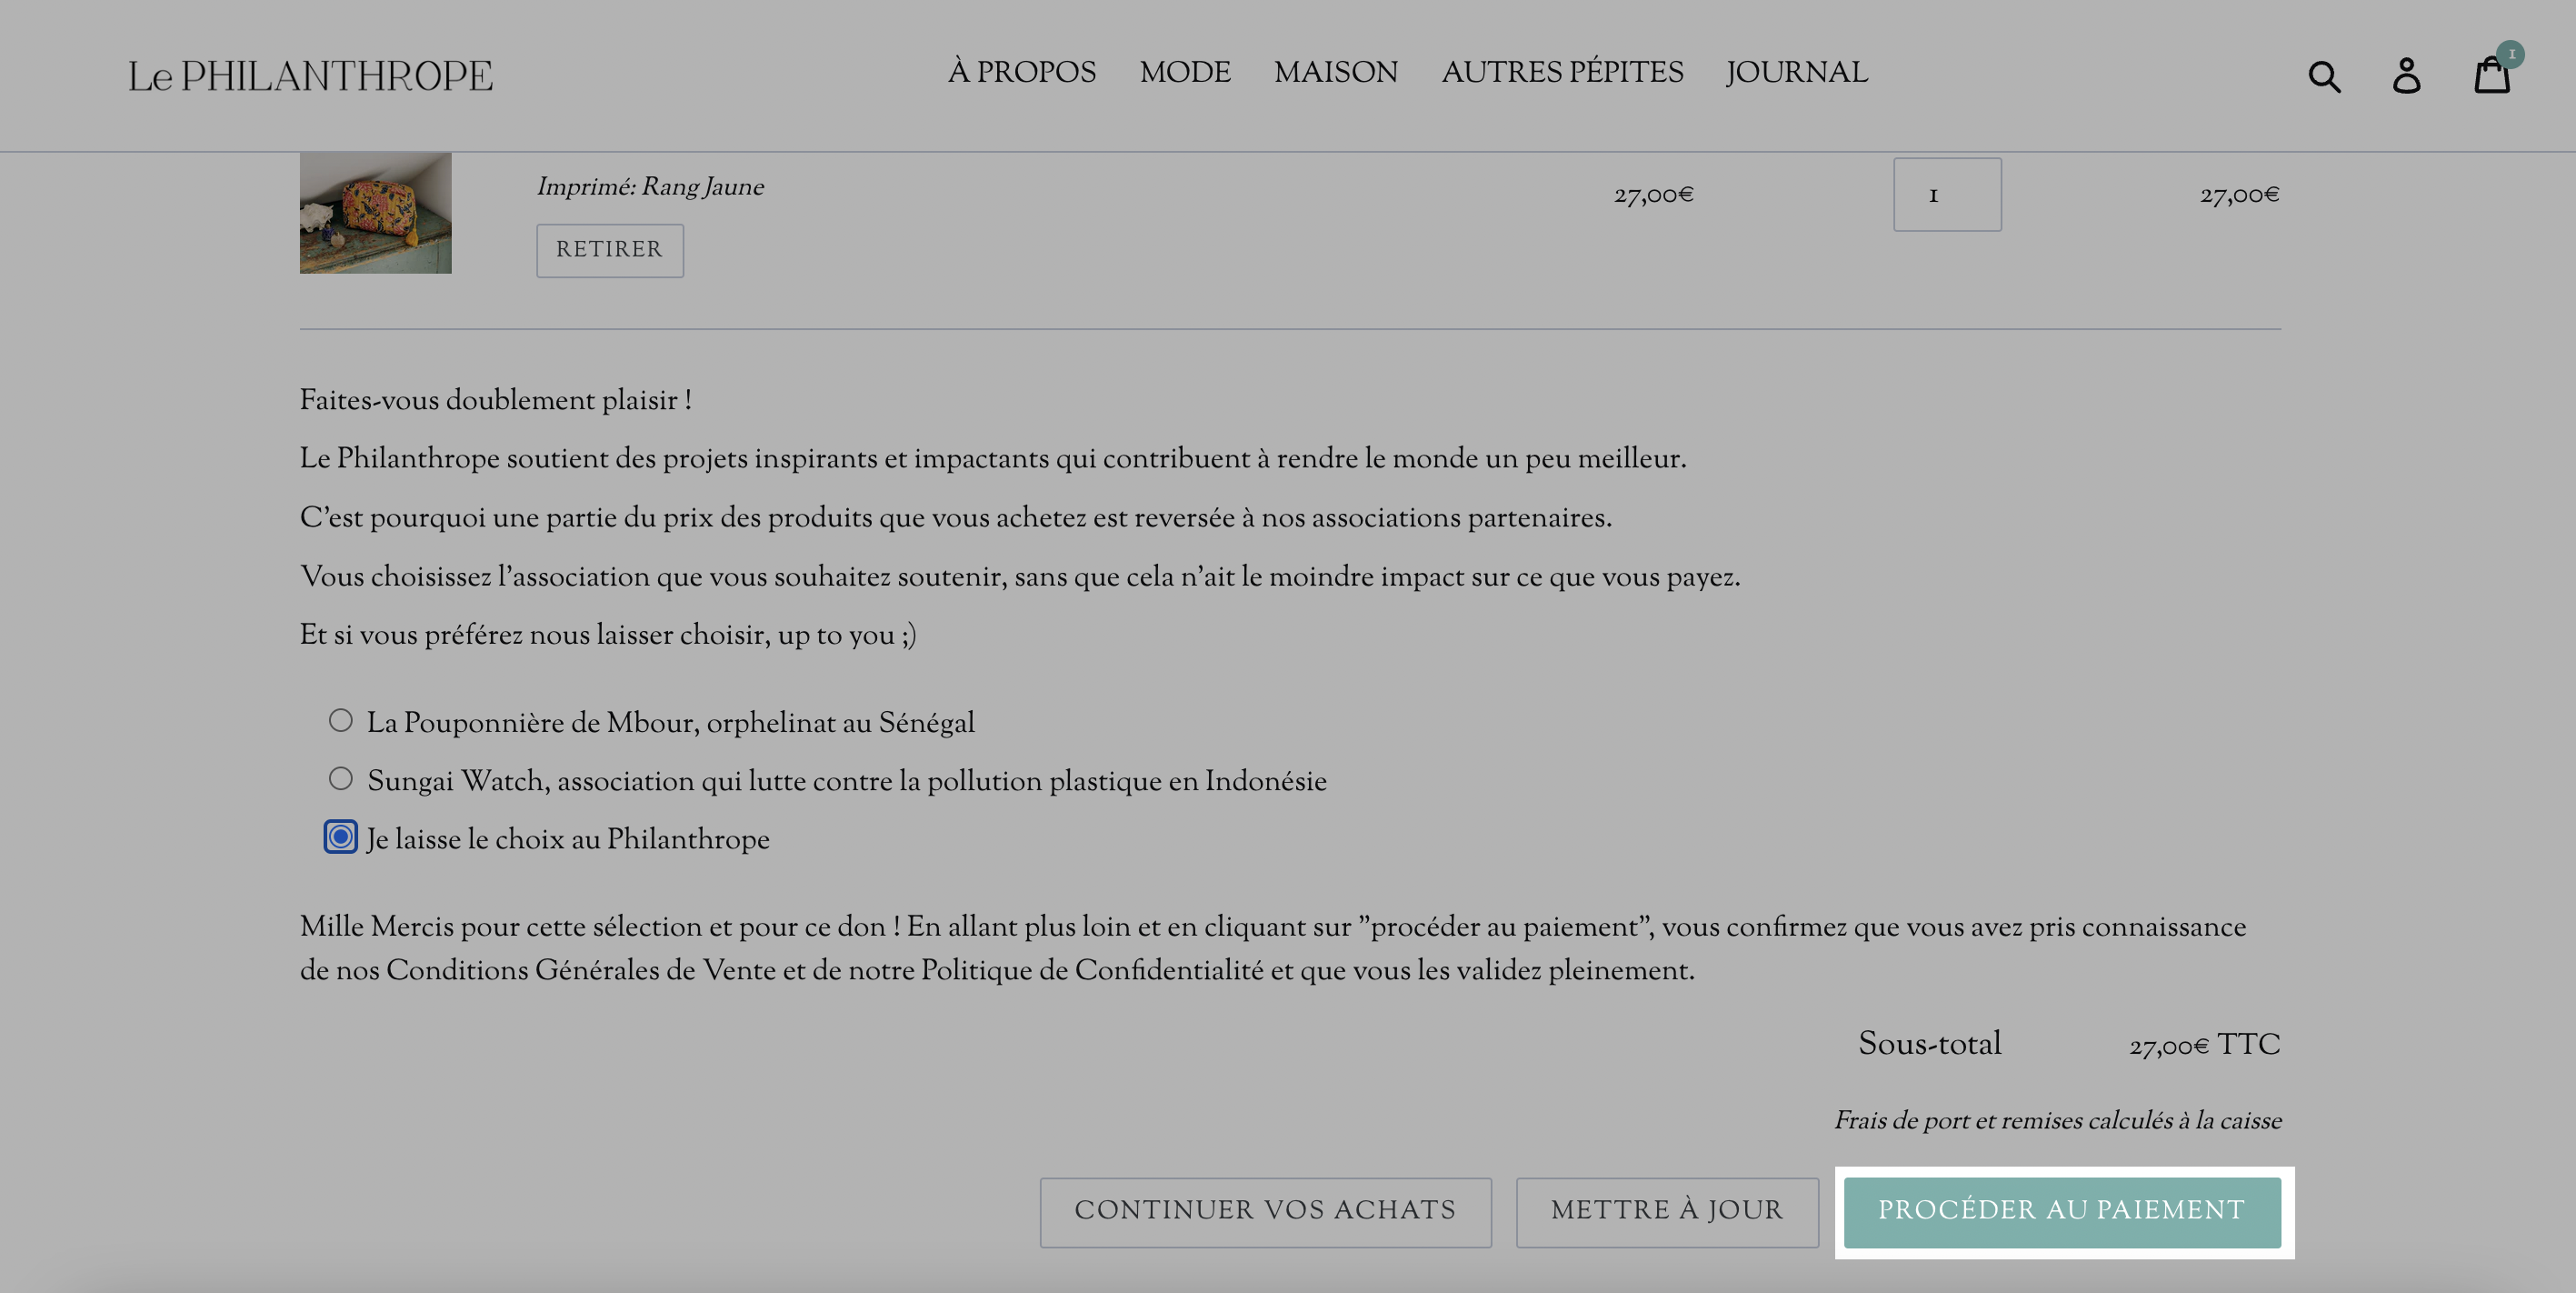Click the Sous-total label
This screenshot has width=2576, height=1293.
[1929, 1044]
